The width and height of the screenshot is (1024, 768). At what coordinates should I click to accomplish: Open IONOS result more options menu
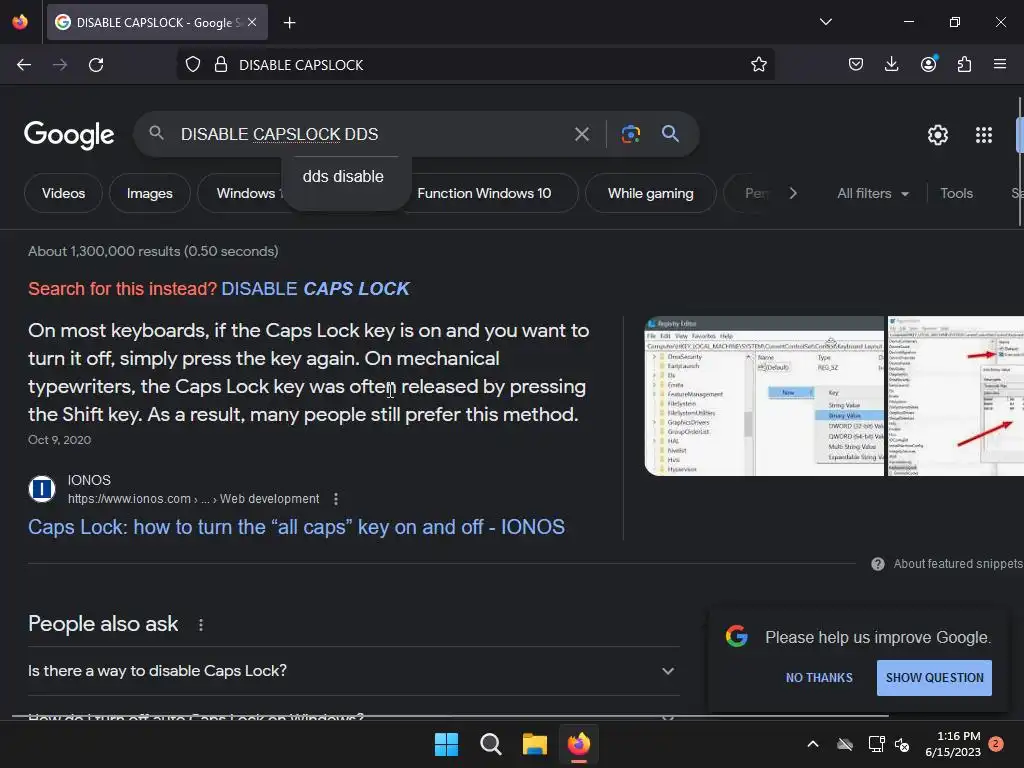coord(336,499)
